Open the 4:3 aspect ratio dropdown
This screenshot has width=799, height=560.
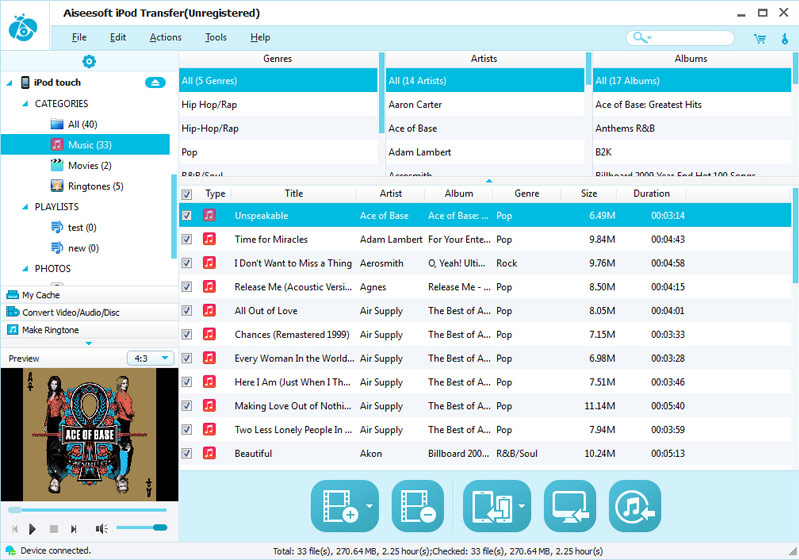(x=151, y=358)
